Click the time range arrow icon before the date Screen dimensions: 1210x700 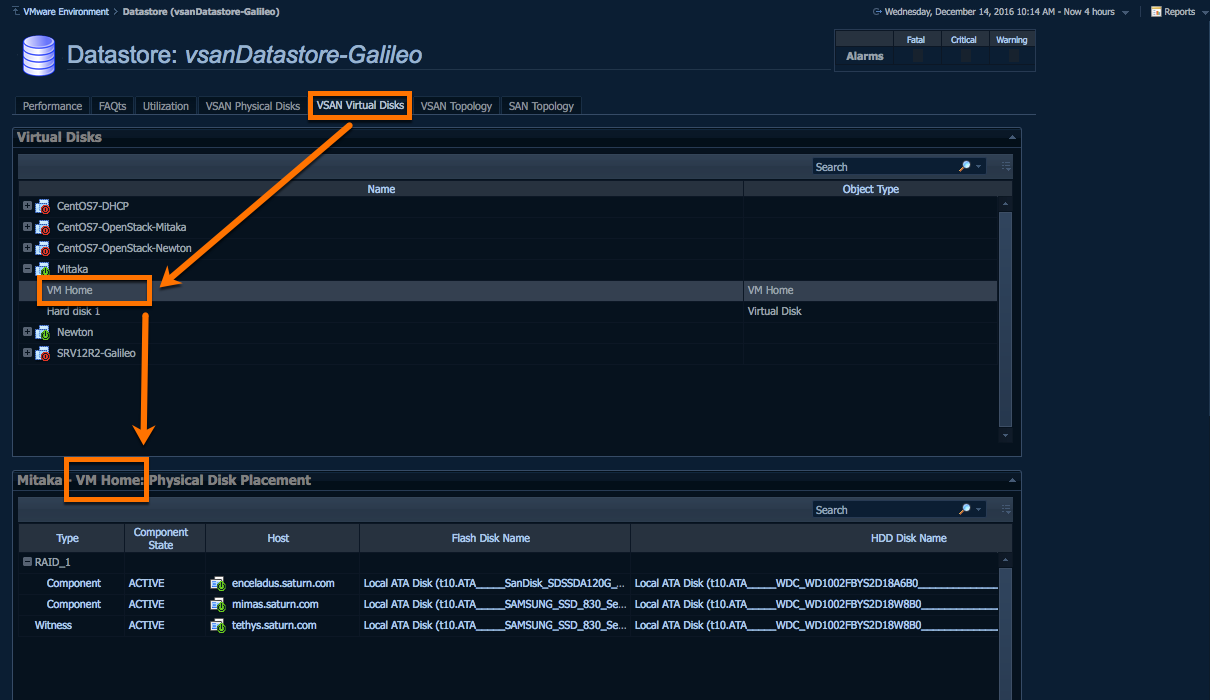pyautogui.click(x=877, y=12)
